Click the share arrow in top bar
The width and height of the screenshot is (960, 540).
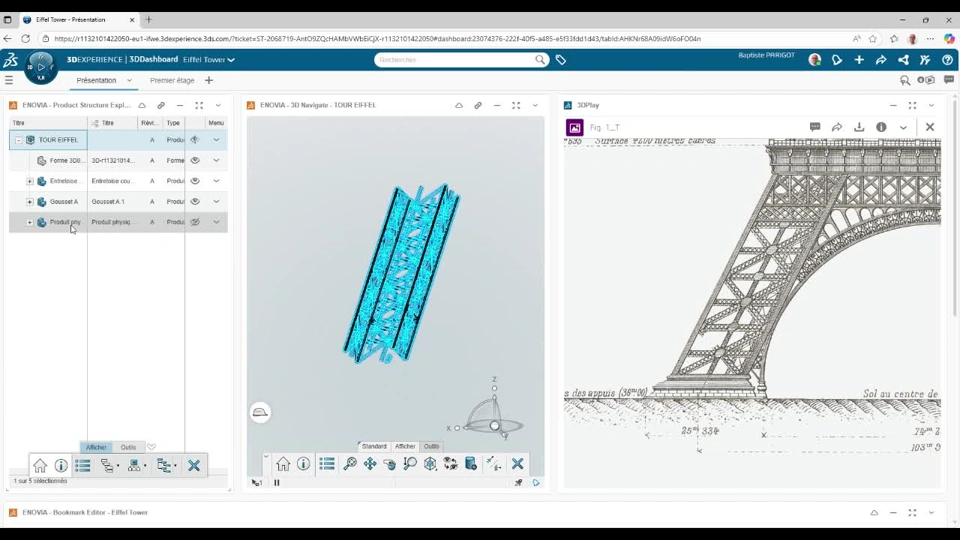tap(881, 60)
